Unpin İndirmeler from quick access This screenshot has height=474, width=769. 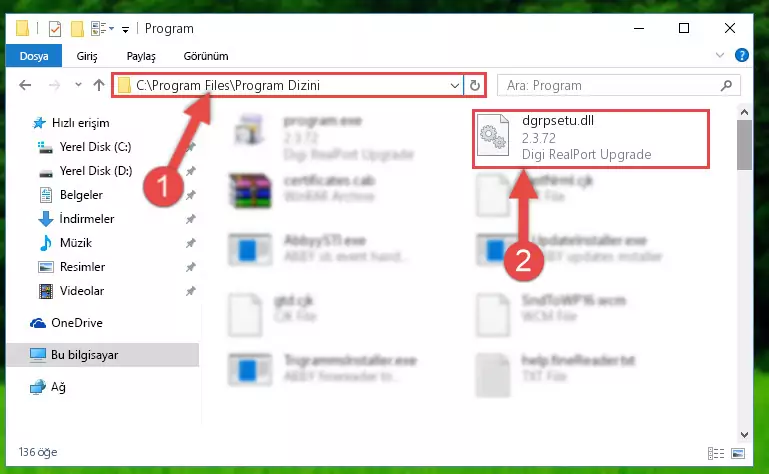[190, 219]
